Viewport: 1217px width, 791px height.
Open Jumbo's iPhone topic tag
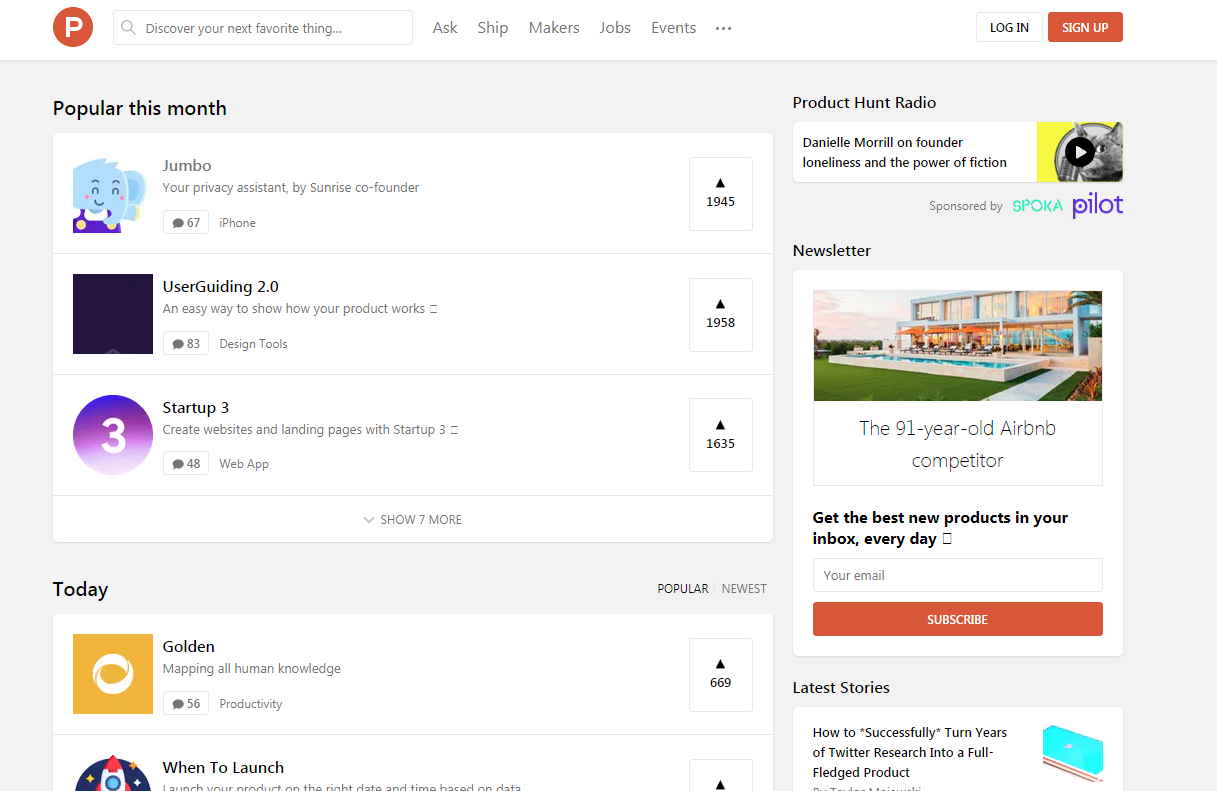click(x=238, y=223)
